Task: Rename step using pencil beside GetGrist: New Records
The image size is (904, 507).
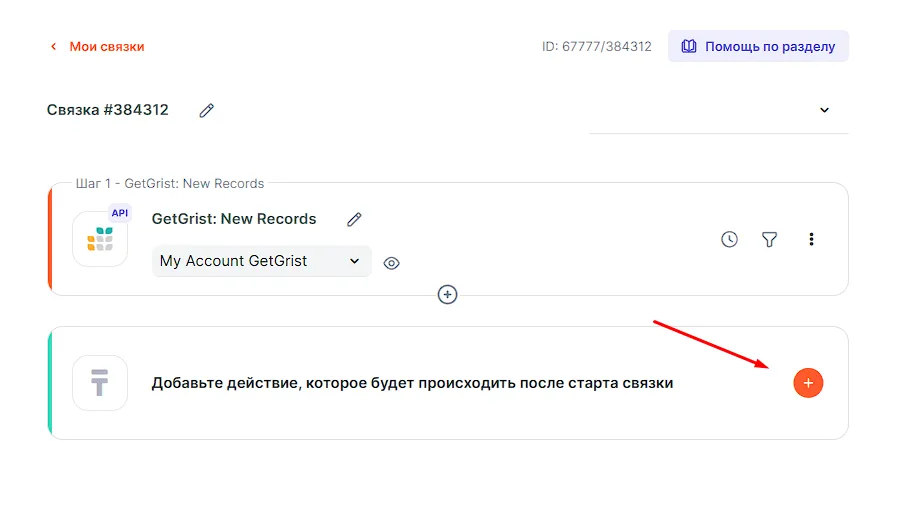Action: point(353,220)
